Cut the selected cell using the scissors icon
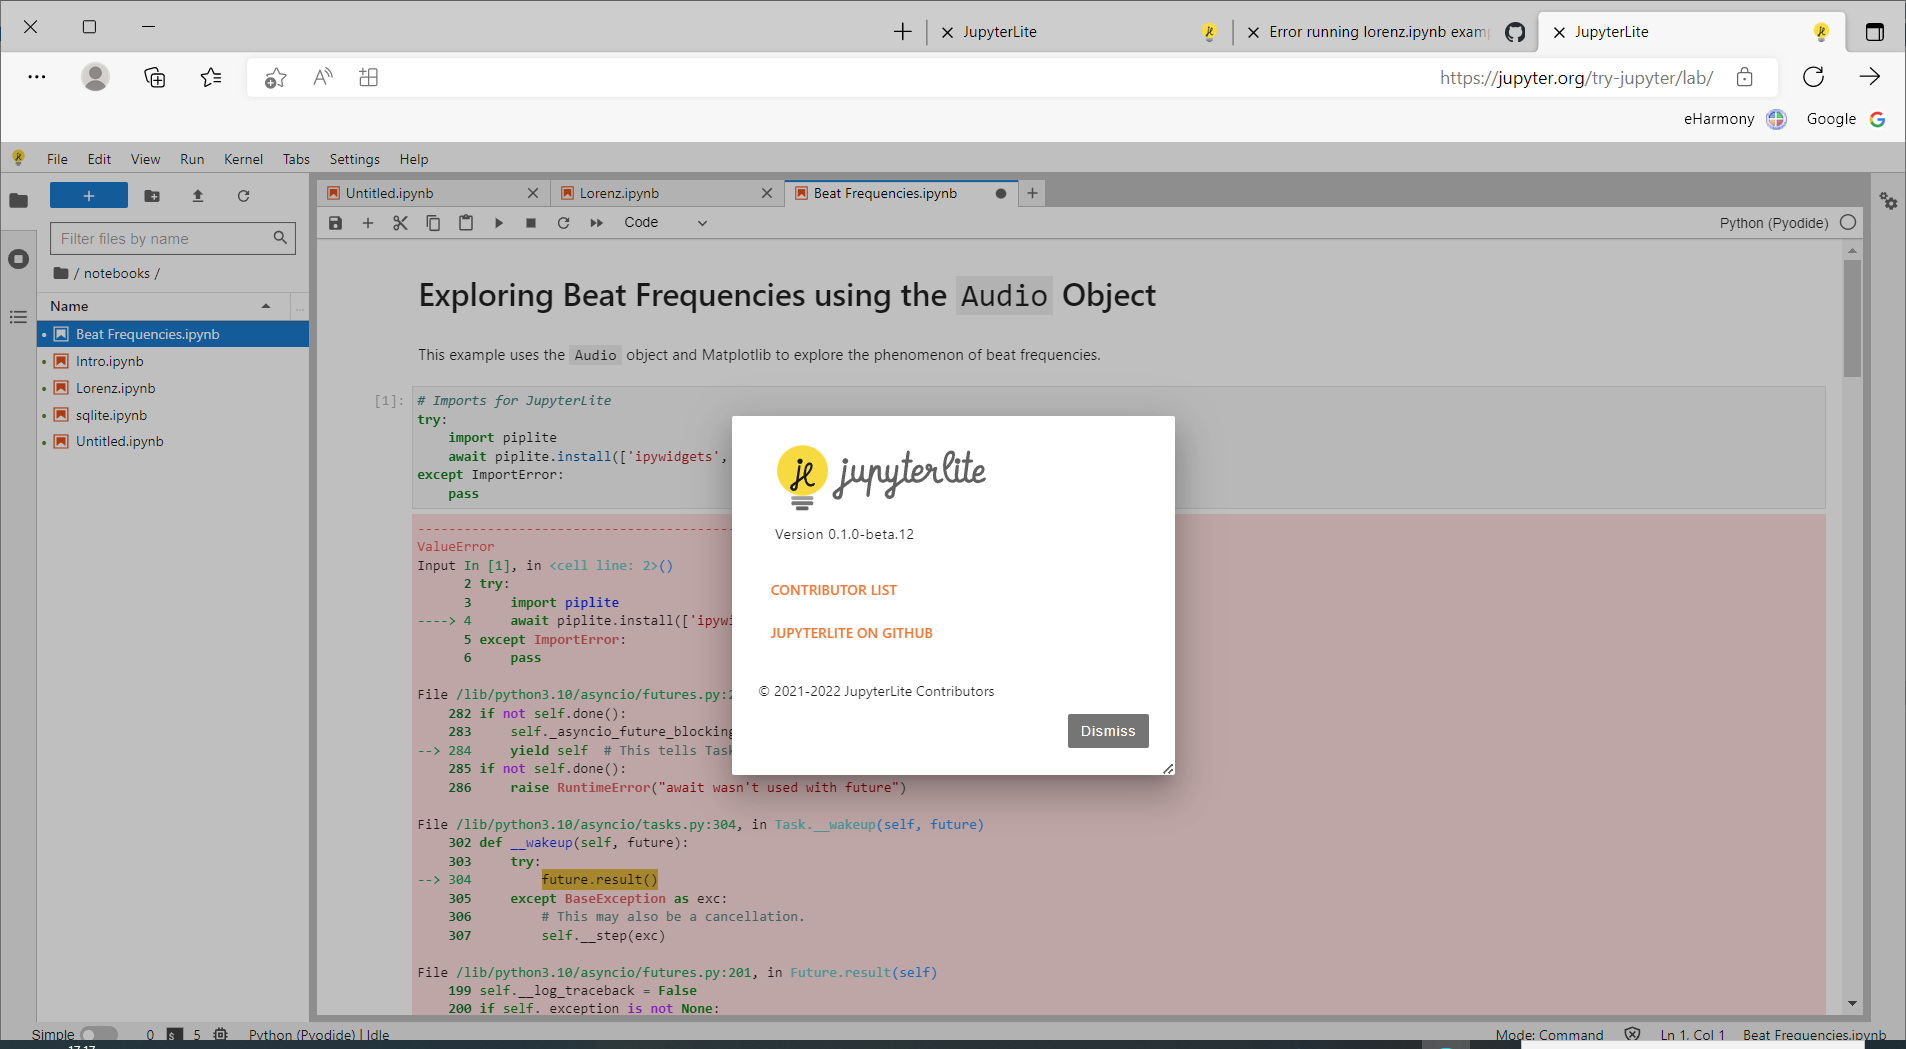This screenshot has width=1906, height=1049. coord(400,222)
